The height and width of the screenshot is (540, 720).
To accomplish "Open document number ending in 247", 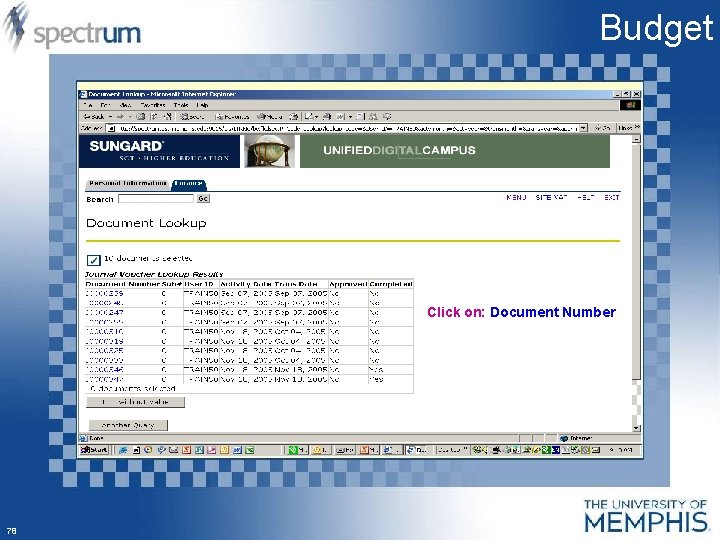I will point(104,313).
